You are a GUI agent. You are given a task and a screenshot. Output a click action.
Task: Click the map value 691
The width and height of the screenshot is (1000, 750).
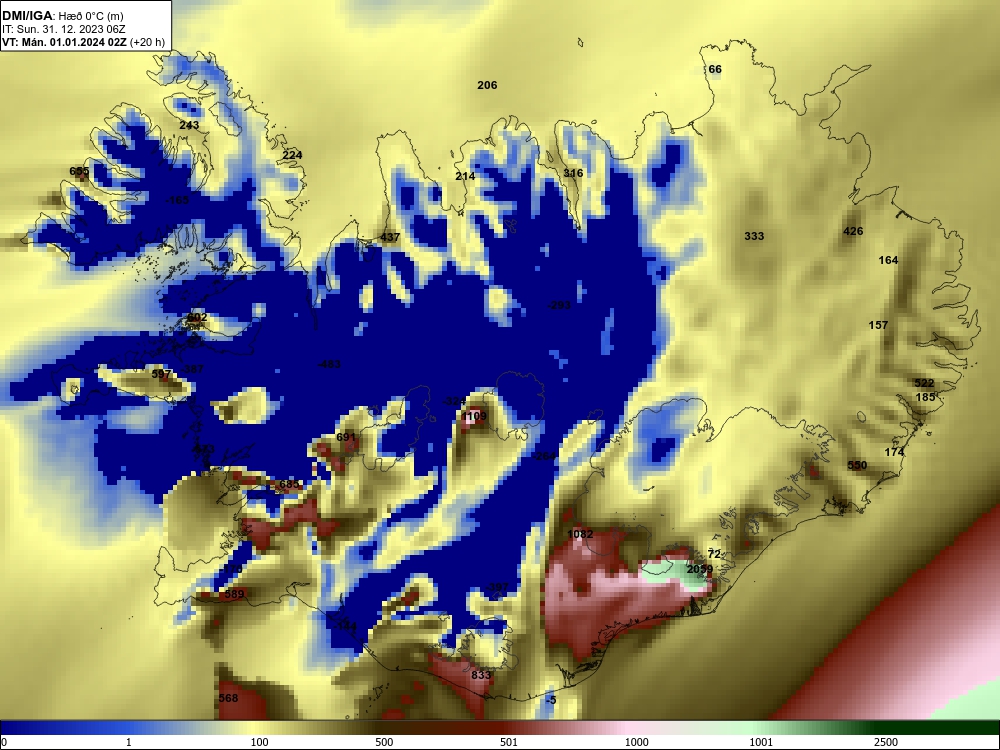[346, 437]
